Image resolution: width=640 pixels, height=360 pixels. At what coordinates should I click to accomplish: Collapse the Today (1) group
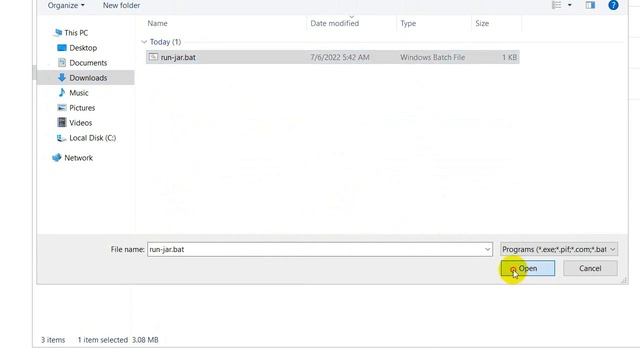pos(144,42)
